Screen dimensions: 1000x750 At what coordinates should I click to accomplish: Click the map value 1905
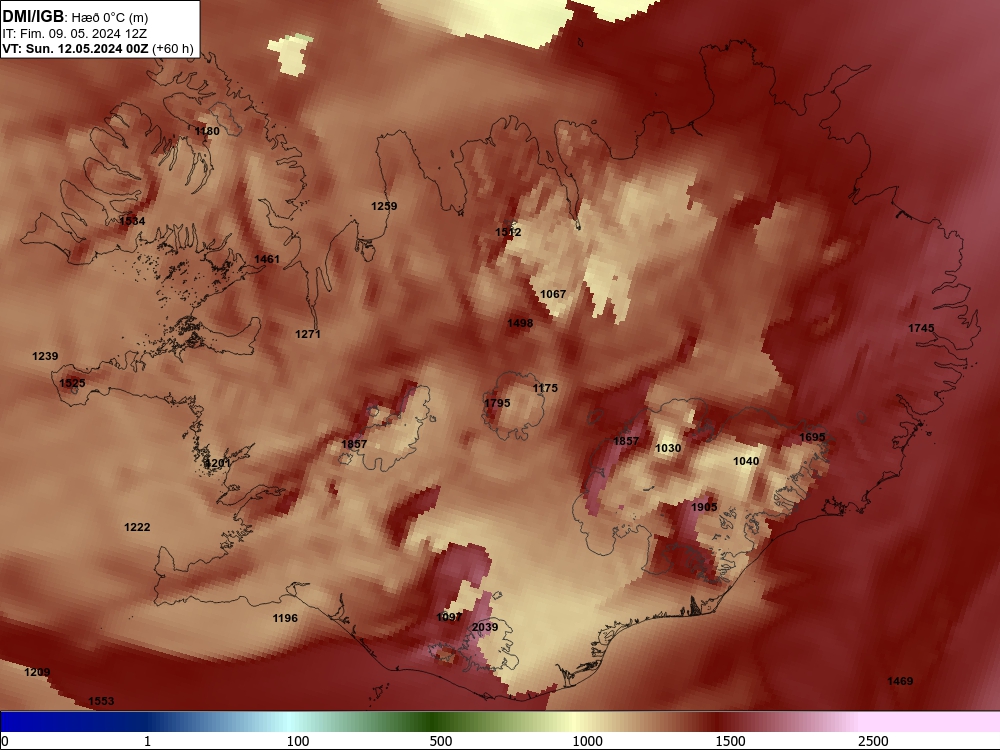pyautogui.click(x=704, y=507)
